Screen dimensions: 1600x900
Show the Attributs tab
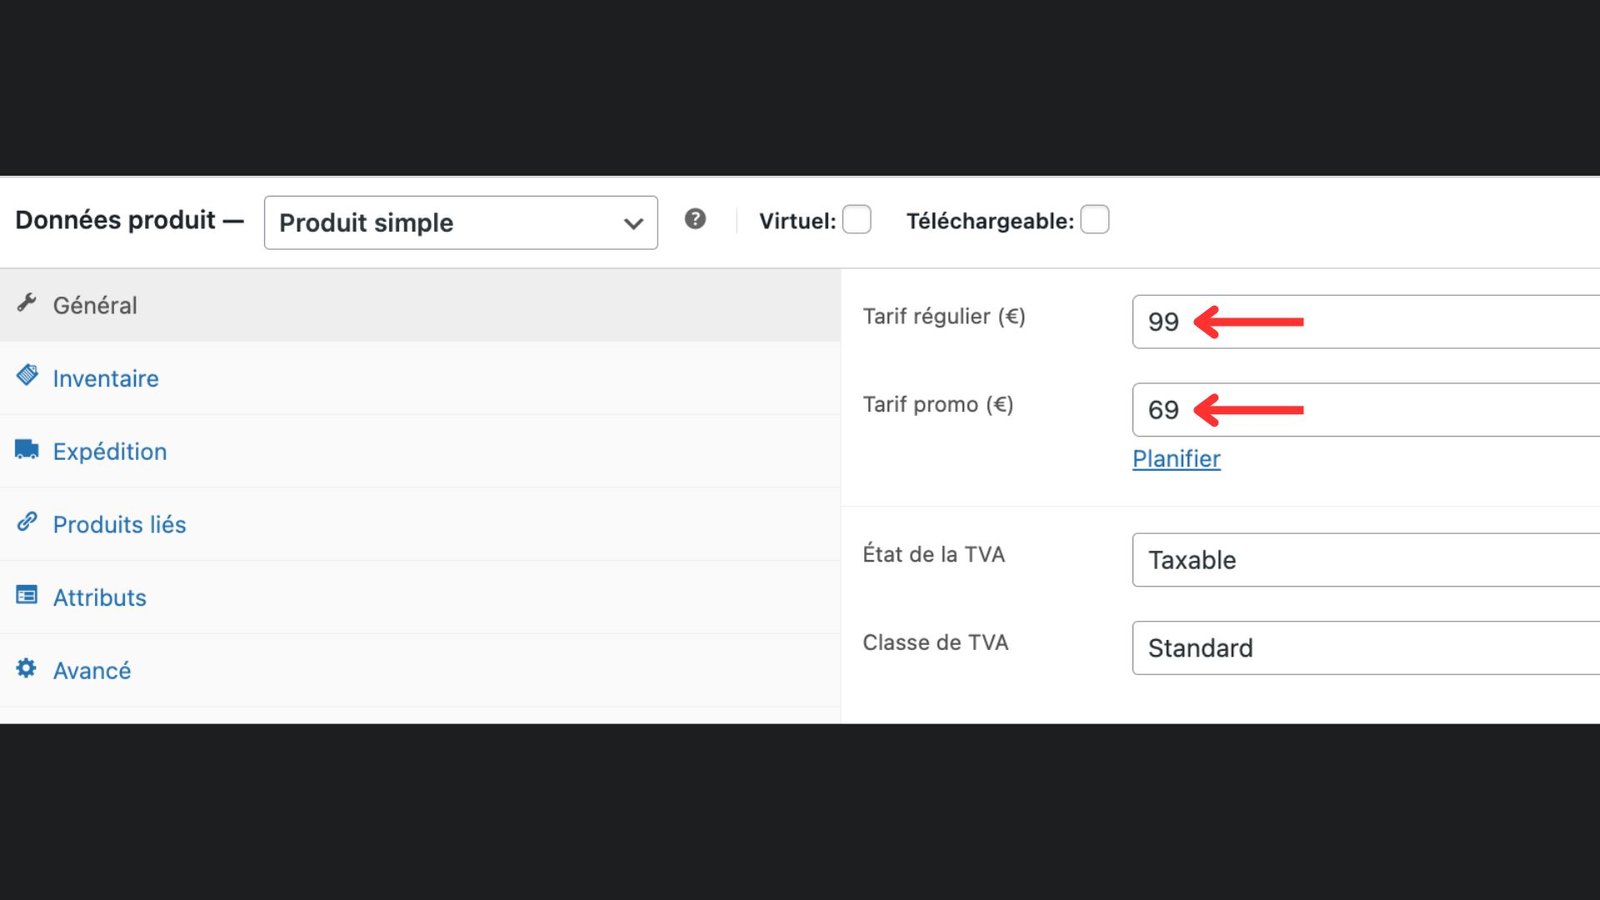click(x=420, y=597)
